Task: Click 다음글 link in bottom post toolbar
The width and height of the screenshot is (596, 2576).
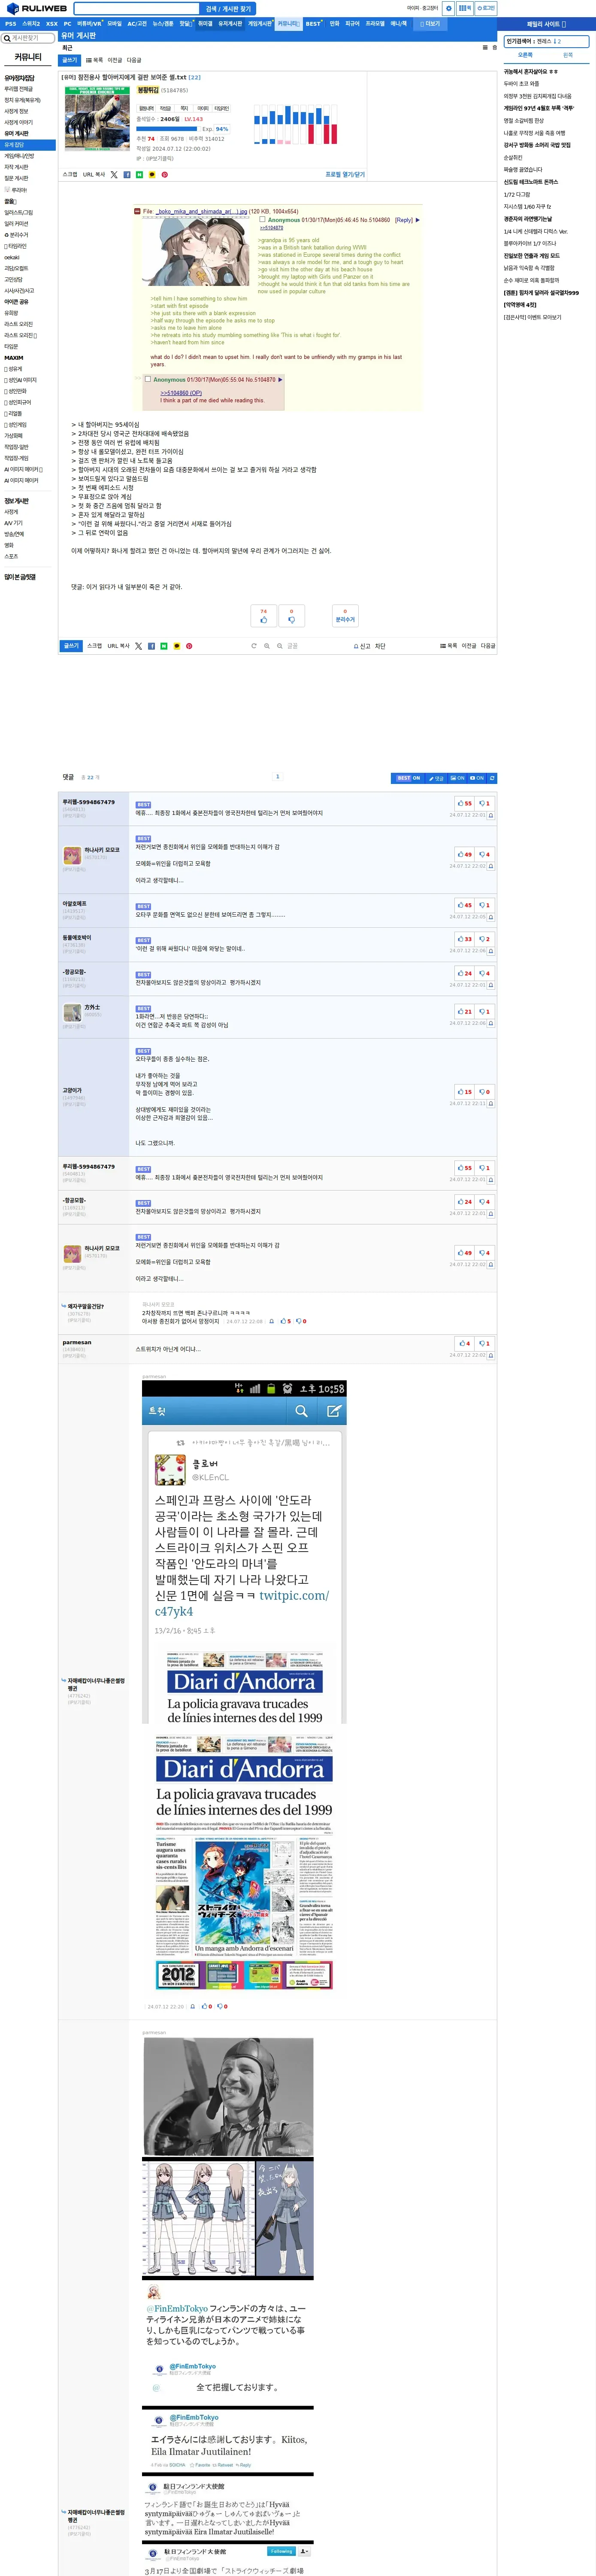Action: (x=488, y=646)
